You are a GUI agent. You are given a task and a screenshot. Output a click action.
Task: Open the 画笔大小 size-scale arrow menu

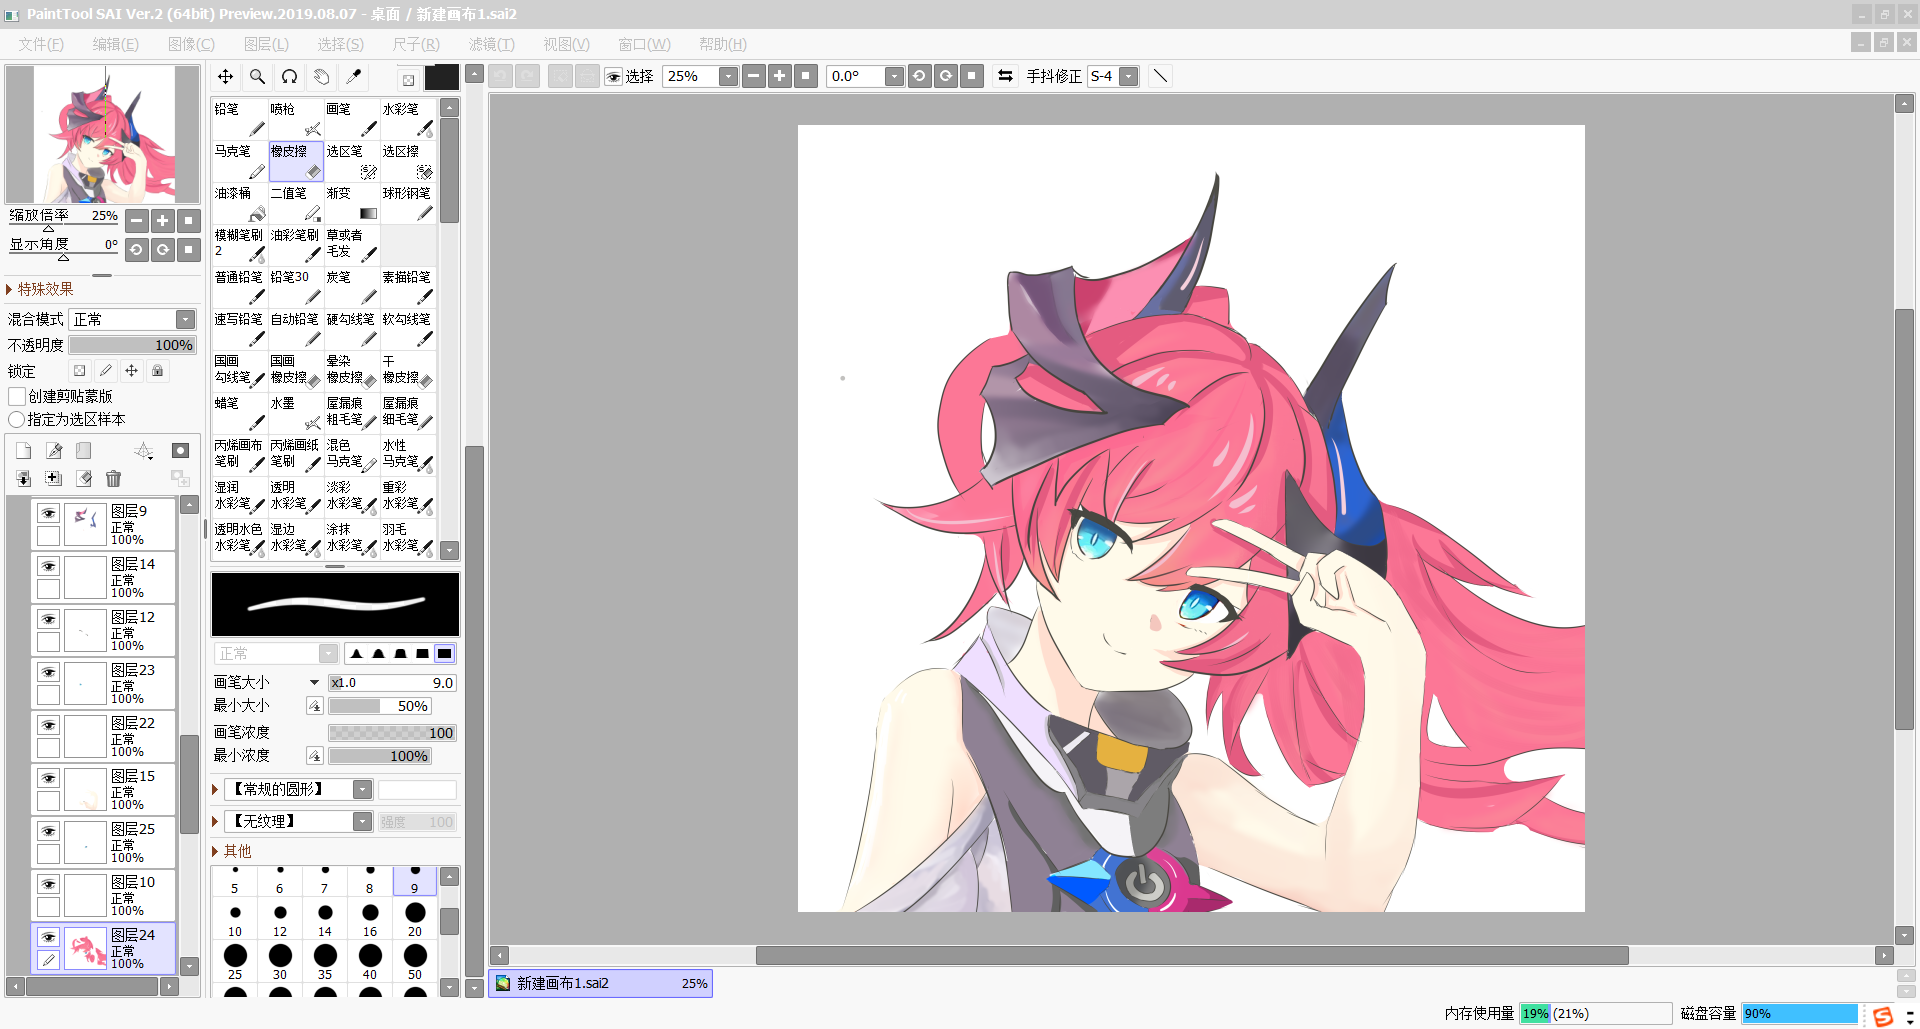pos(314,683)
